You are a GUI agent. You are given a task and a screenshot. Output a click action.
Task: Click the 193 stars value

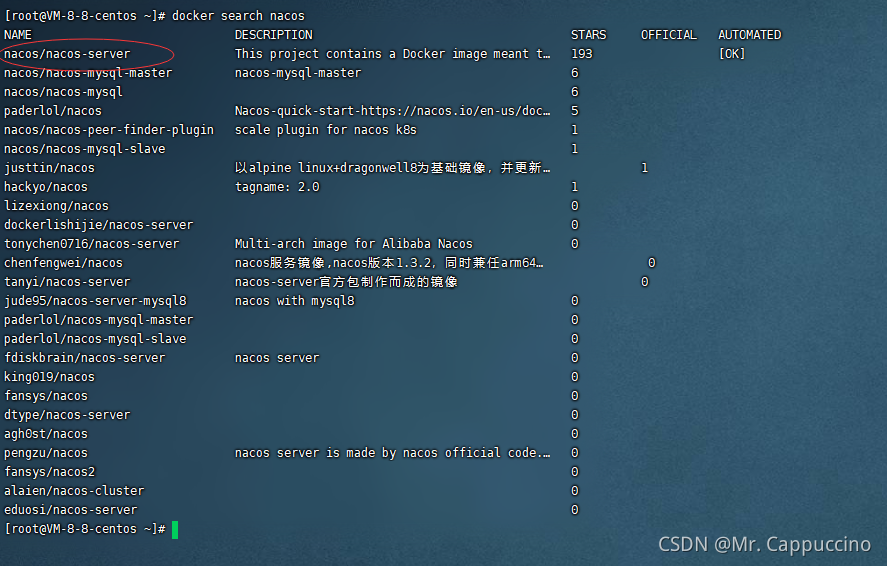coord(582,54)
